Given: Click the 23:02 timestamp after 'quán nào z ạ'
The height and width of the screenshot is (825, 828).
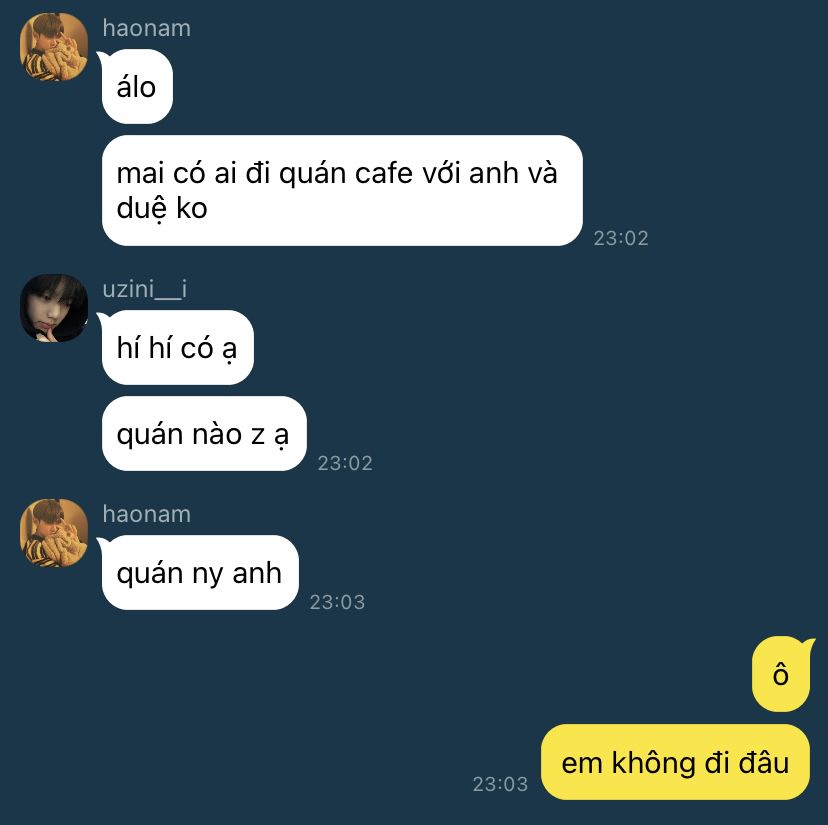Looking at the screenshot, I should pos(345,463).
